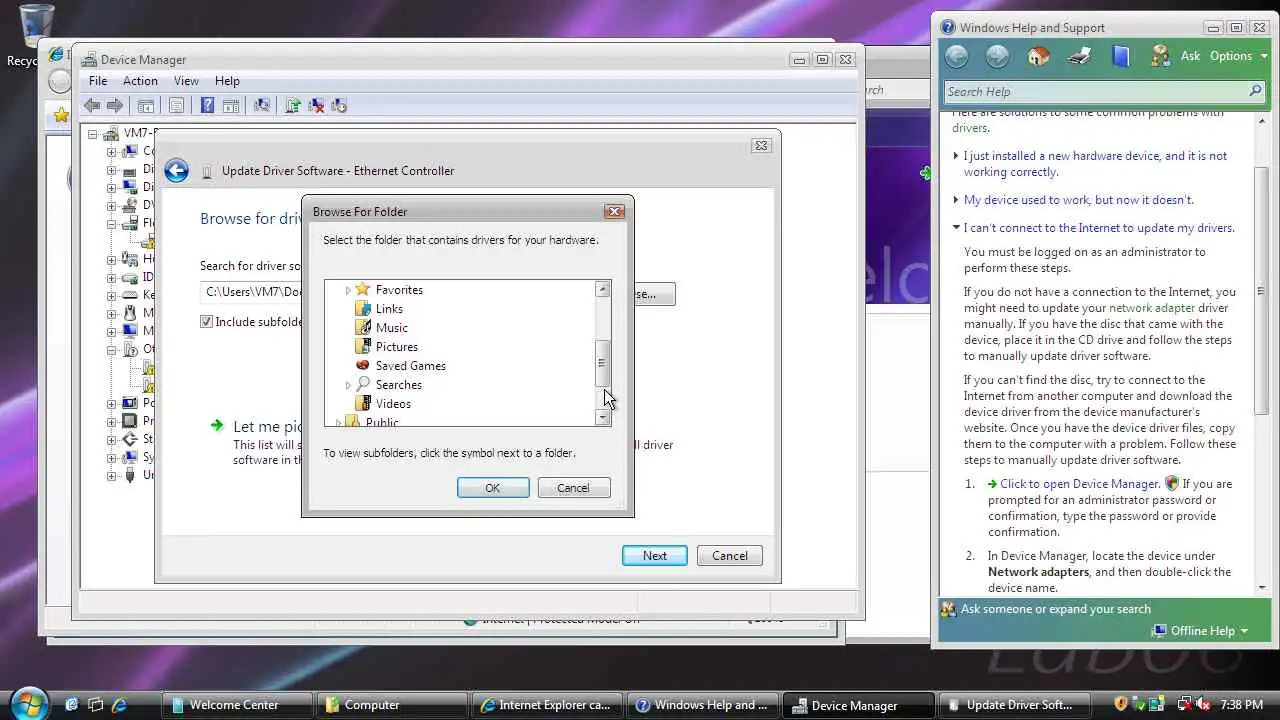Open Browse Help blue book icon

pyautogui.click(x=1121, y=56)
